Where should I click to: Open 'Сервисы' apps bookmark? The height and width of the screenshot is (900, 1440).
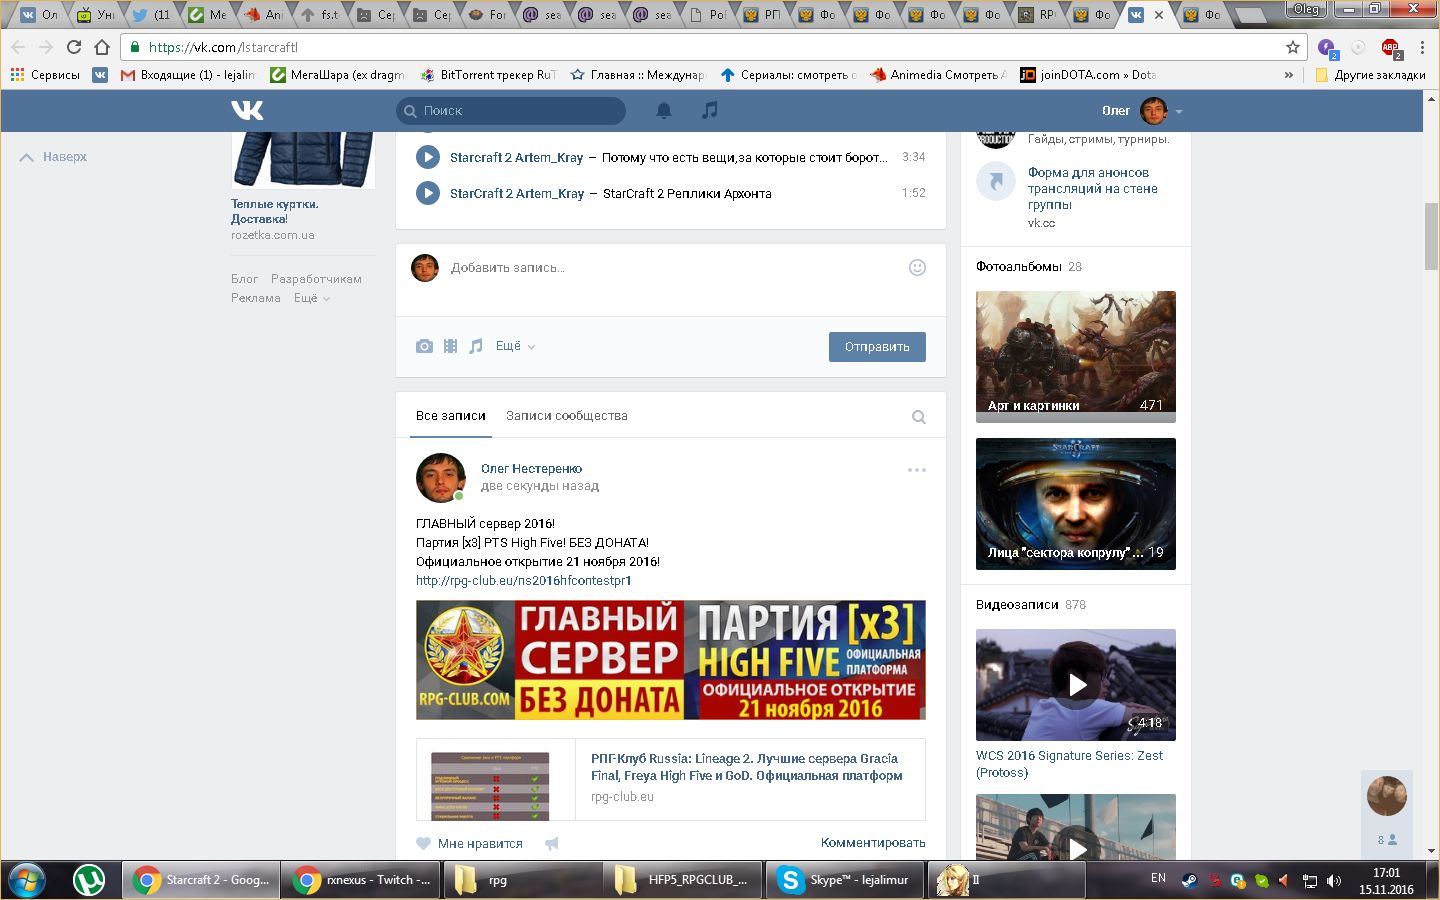pyautogui.click(x=45, y=75)
